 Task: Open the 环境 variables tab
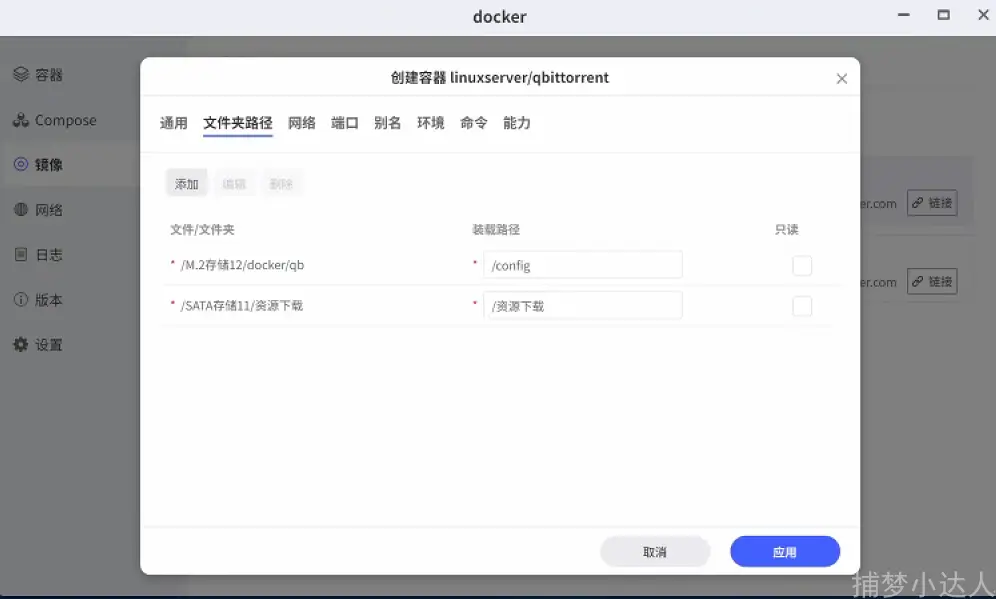pyautogui.click(x=430, y=123)
